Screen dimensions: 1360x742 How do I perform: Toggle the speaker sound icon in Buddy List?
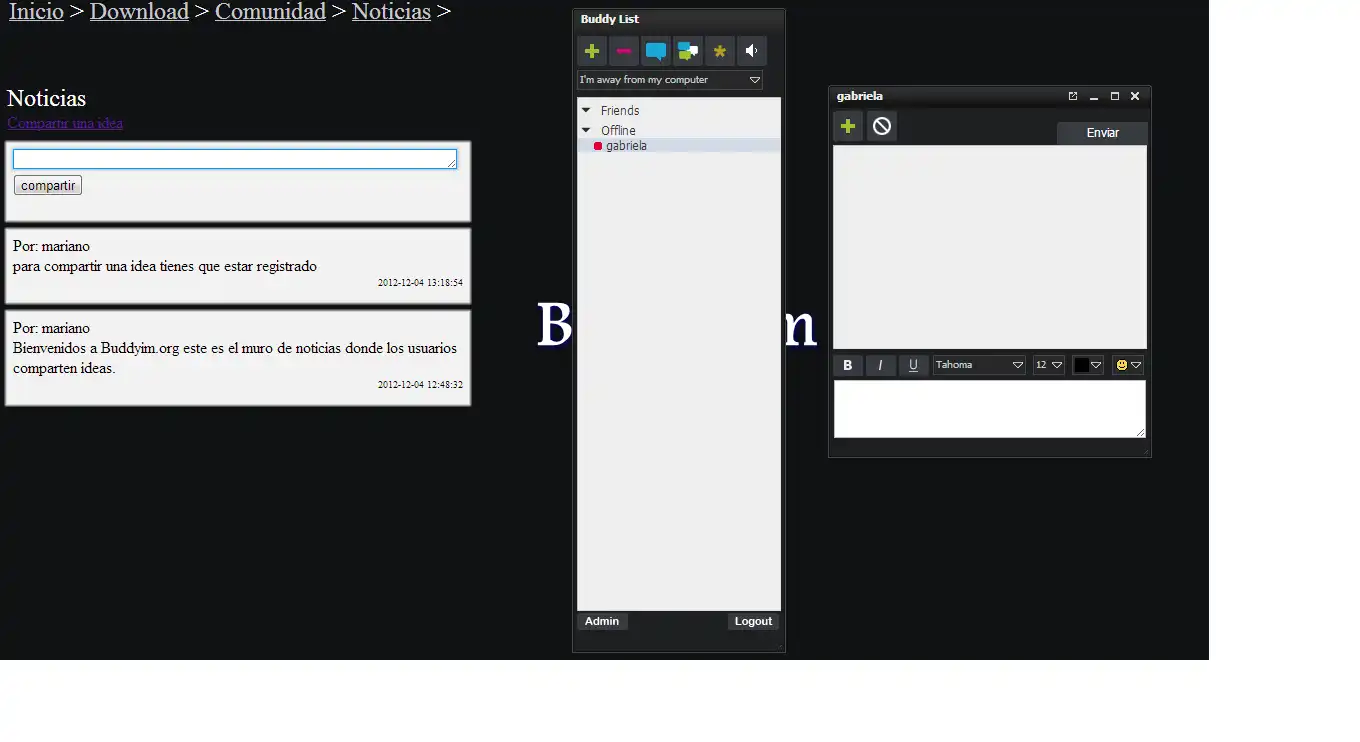click(x=752, y=51)
